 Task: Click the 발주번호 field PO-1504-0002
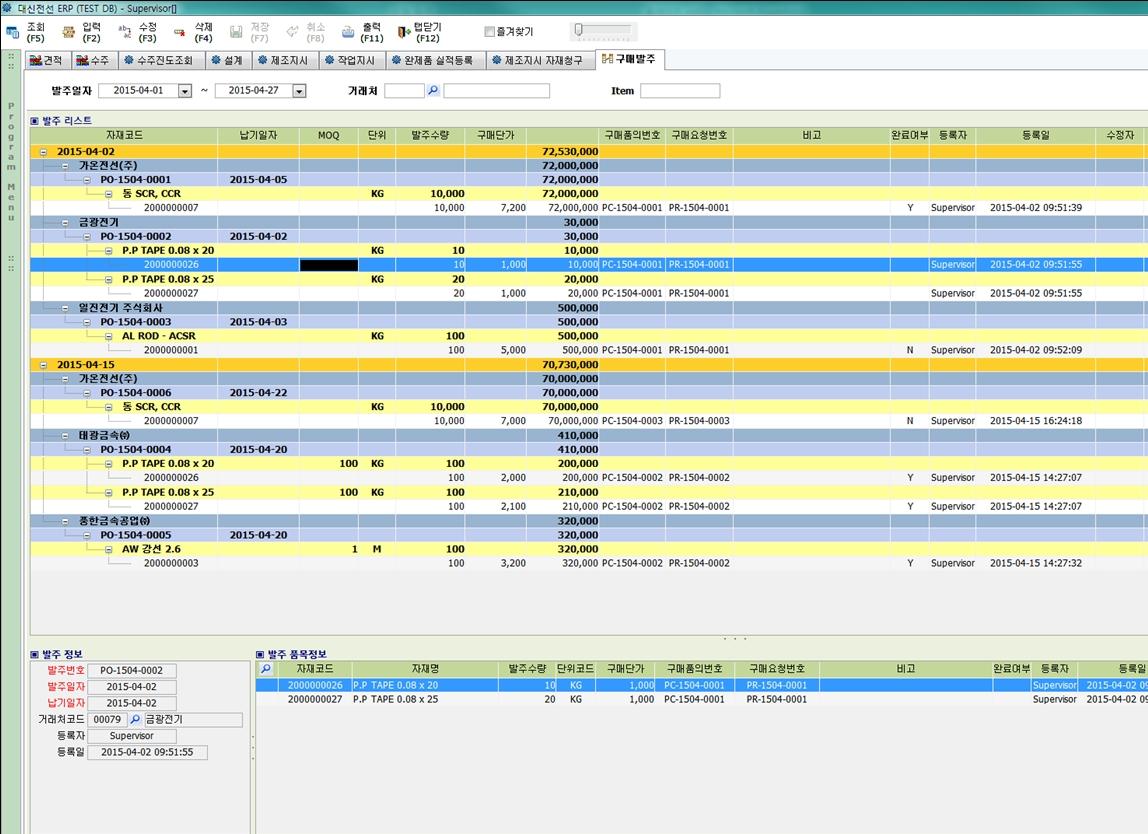(x=132, y=670)
